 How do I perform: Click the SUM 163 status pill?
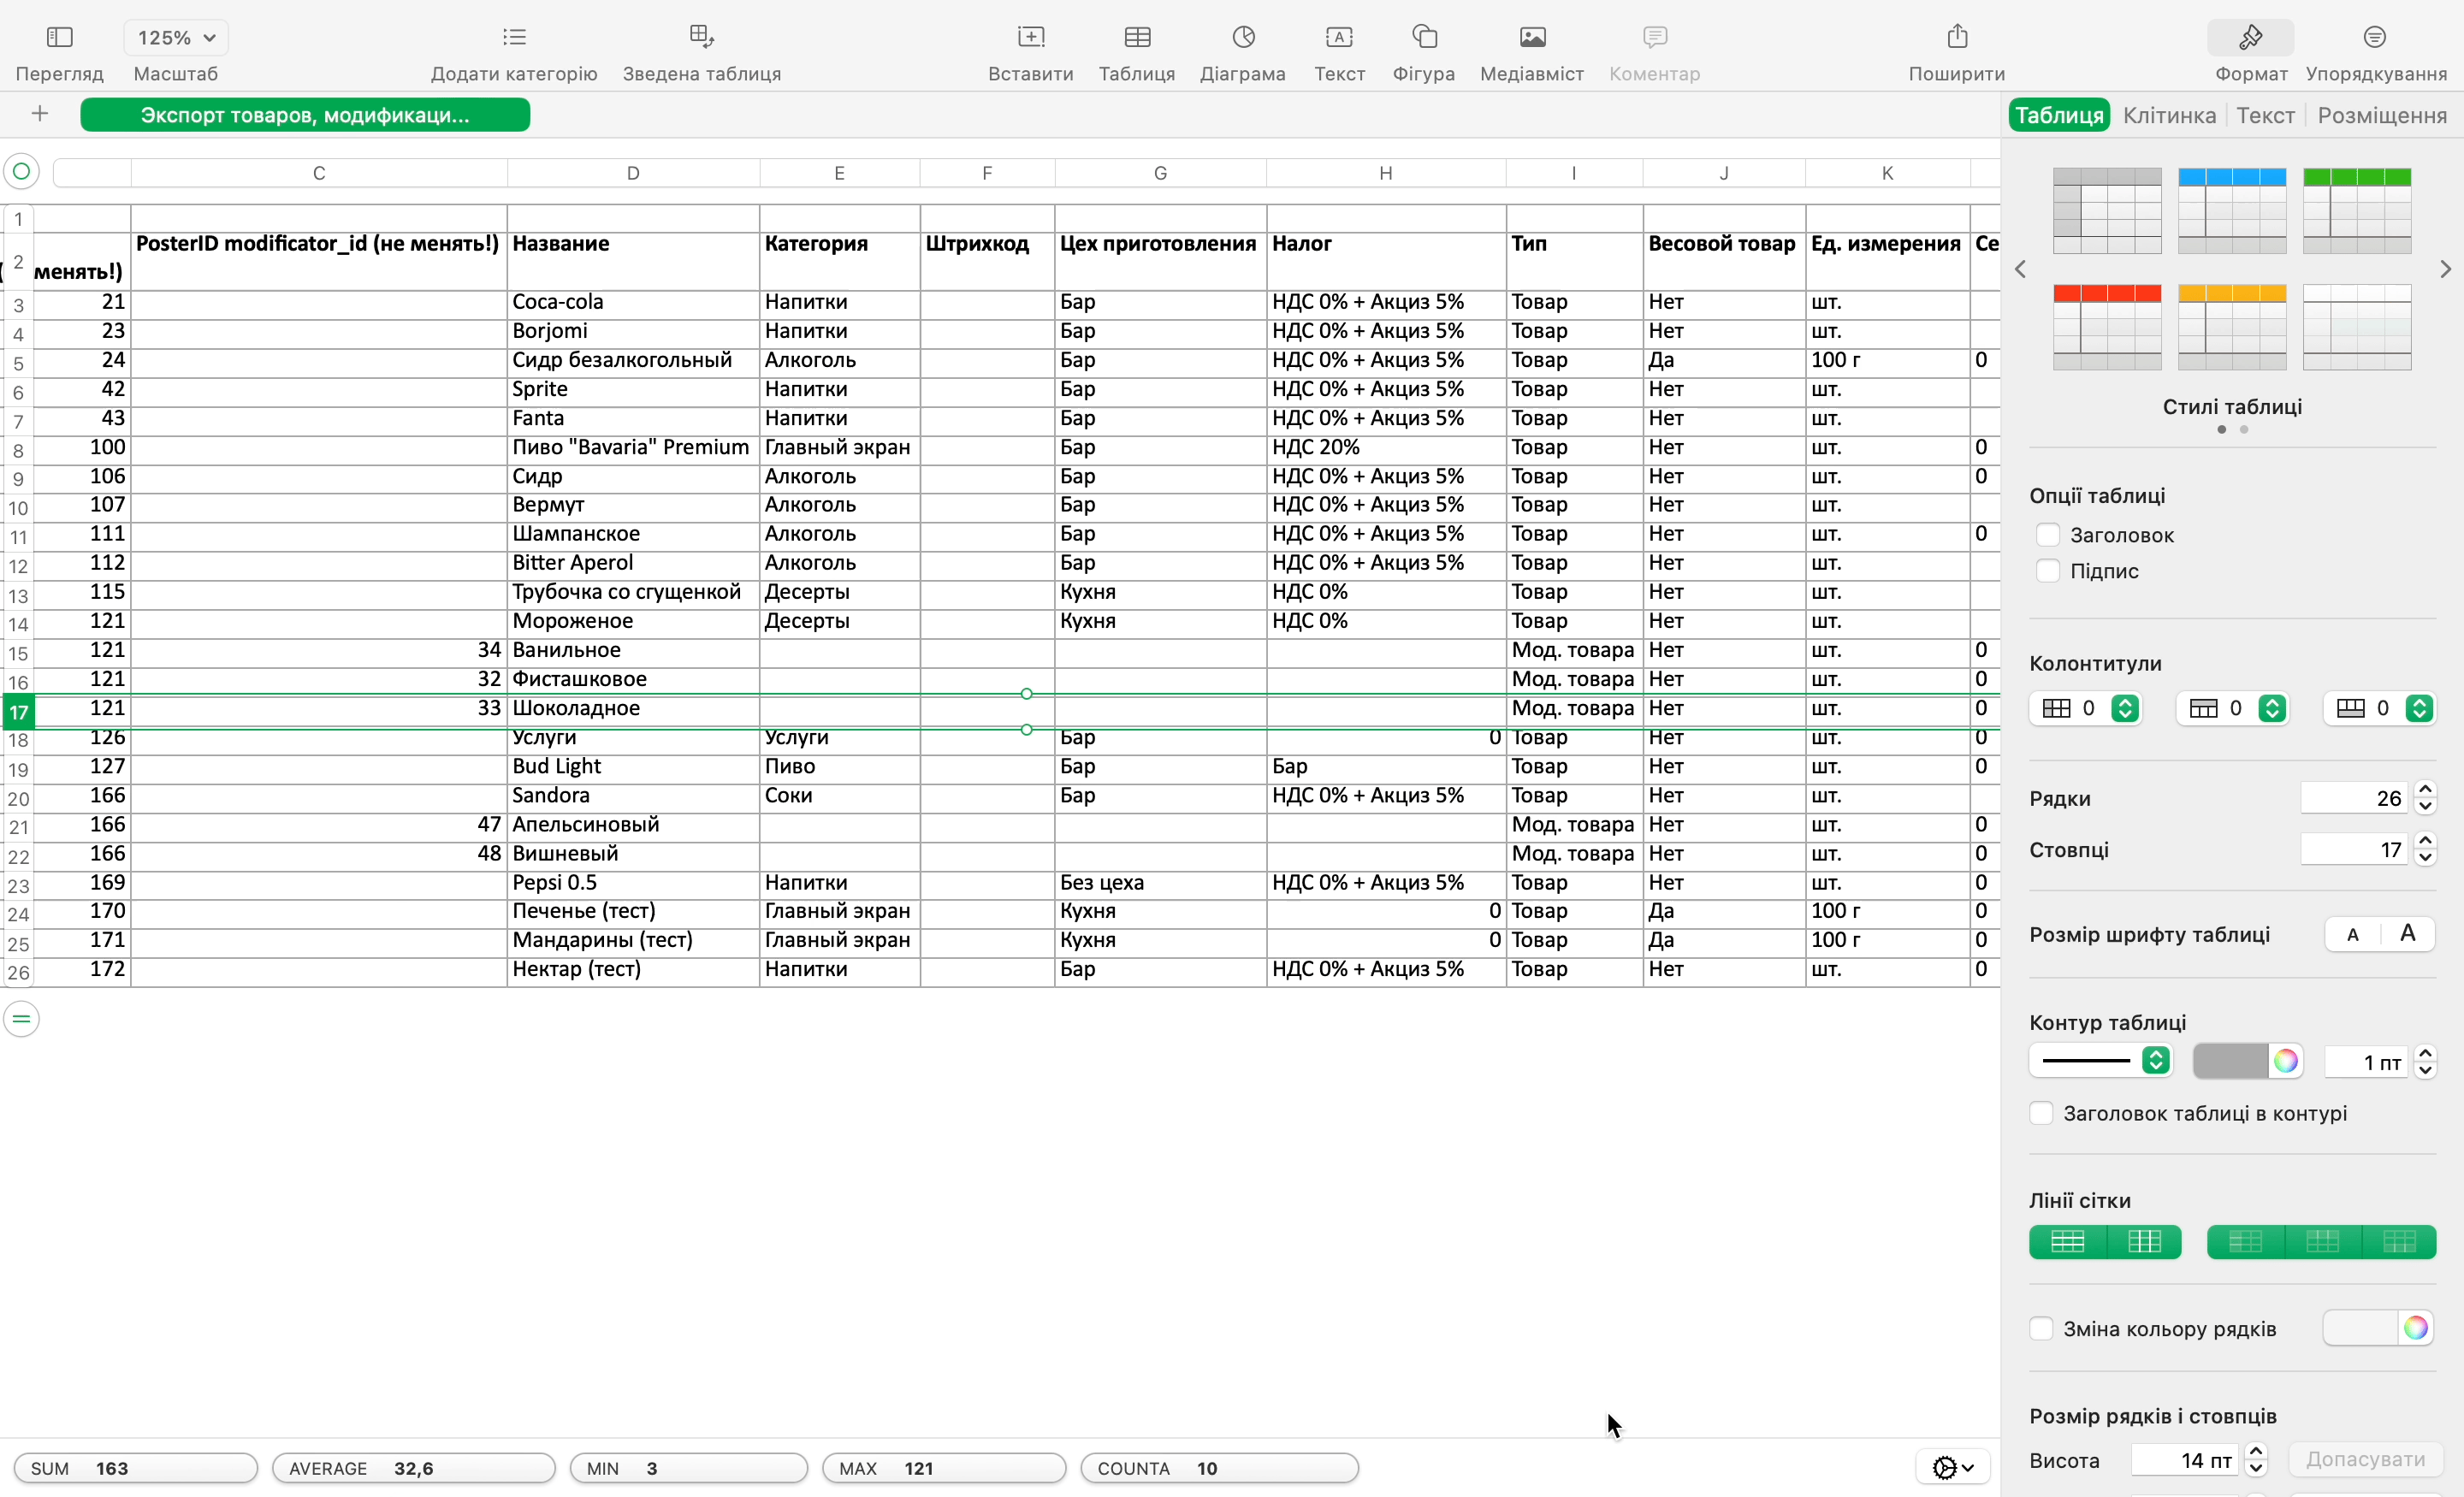pyautogui.click(x=136, y=1468)
